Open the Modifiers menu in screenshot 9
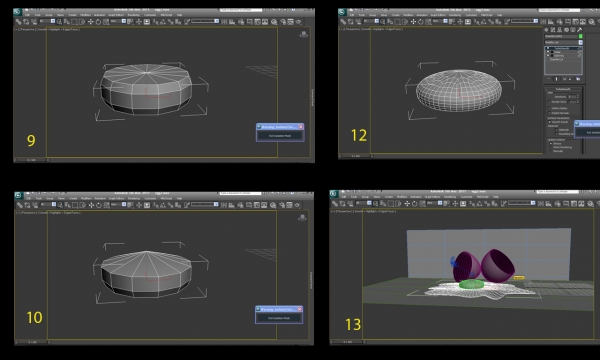Screen dimensions: 600x360 [x=85, y=15]
